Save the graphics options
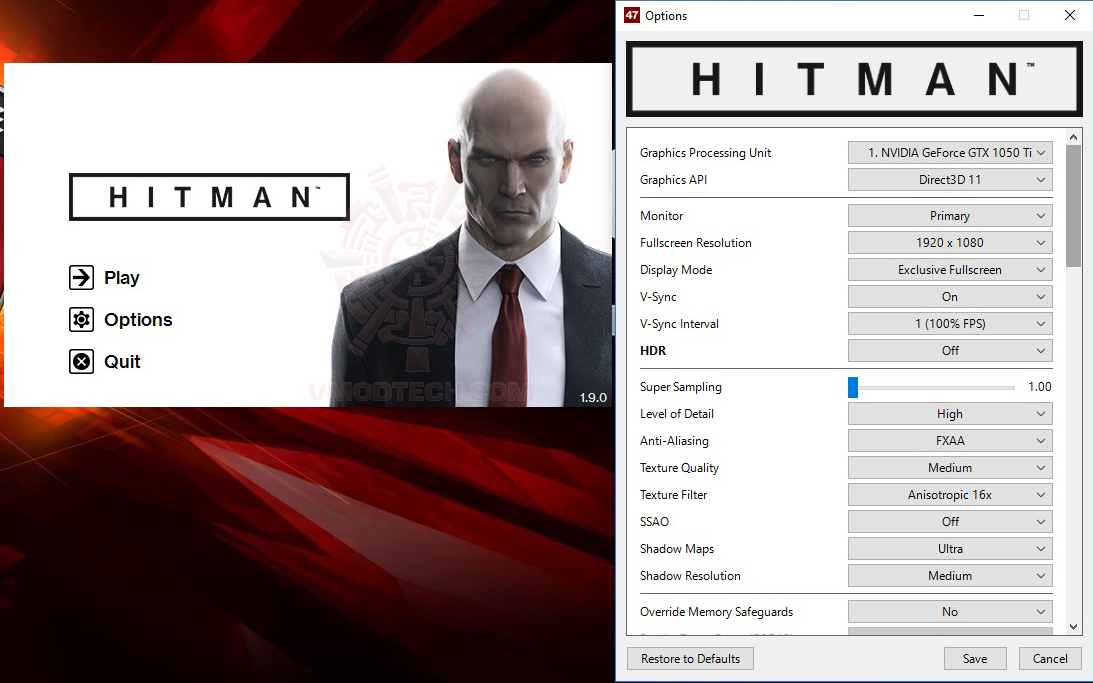This screenshot has width=1093, height=683. tap(974, 659)
